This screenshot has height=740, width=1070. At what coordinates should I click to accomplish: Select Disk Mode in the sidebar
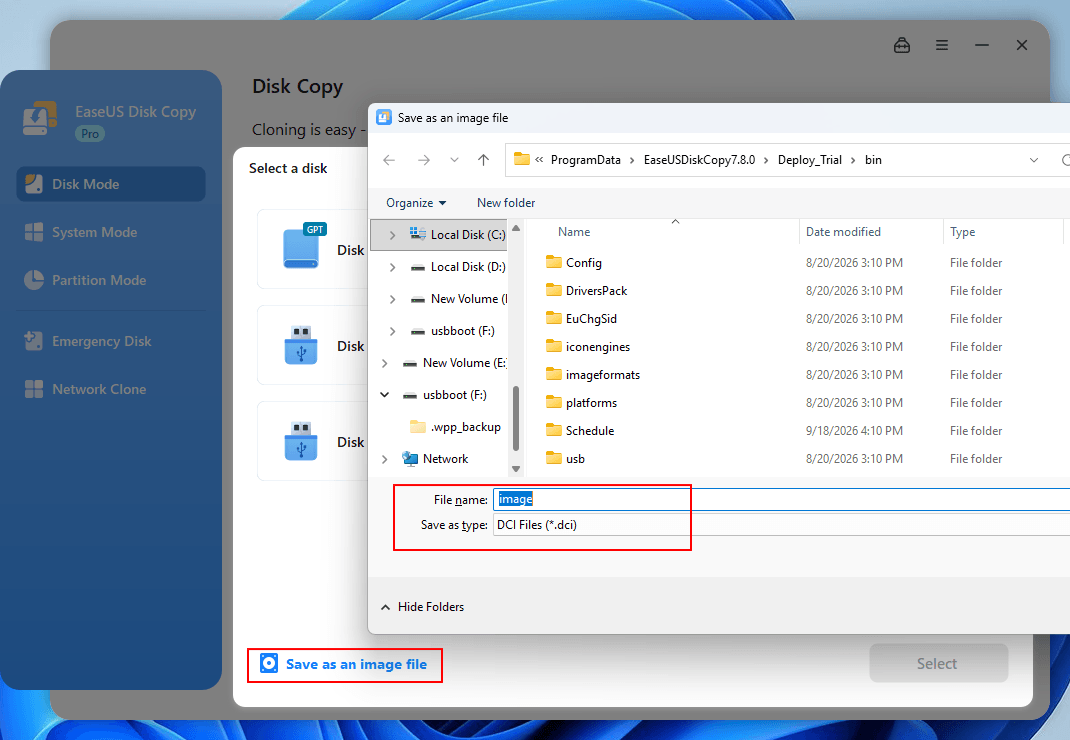click(111, 184)
